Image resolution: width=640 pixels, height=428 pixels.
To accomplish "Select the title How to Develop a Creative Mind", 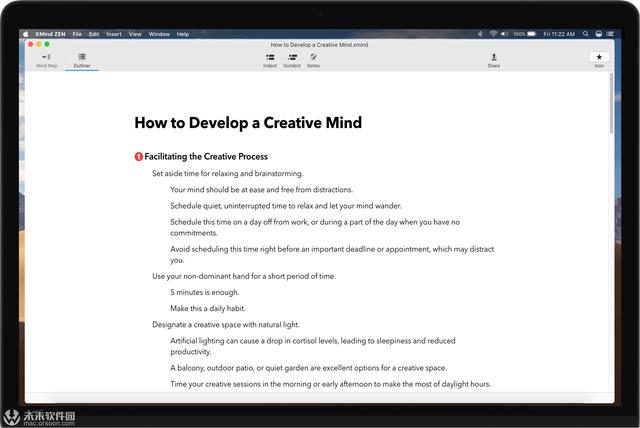I will (x=248, y=123).
